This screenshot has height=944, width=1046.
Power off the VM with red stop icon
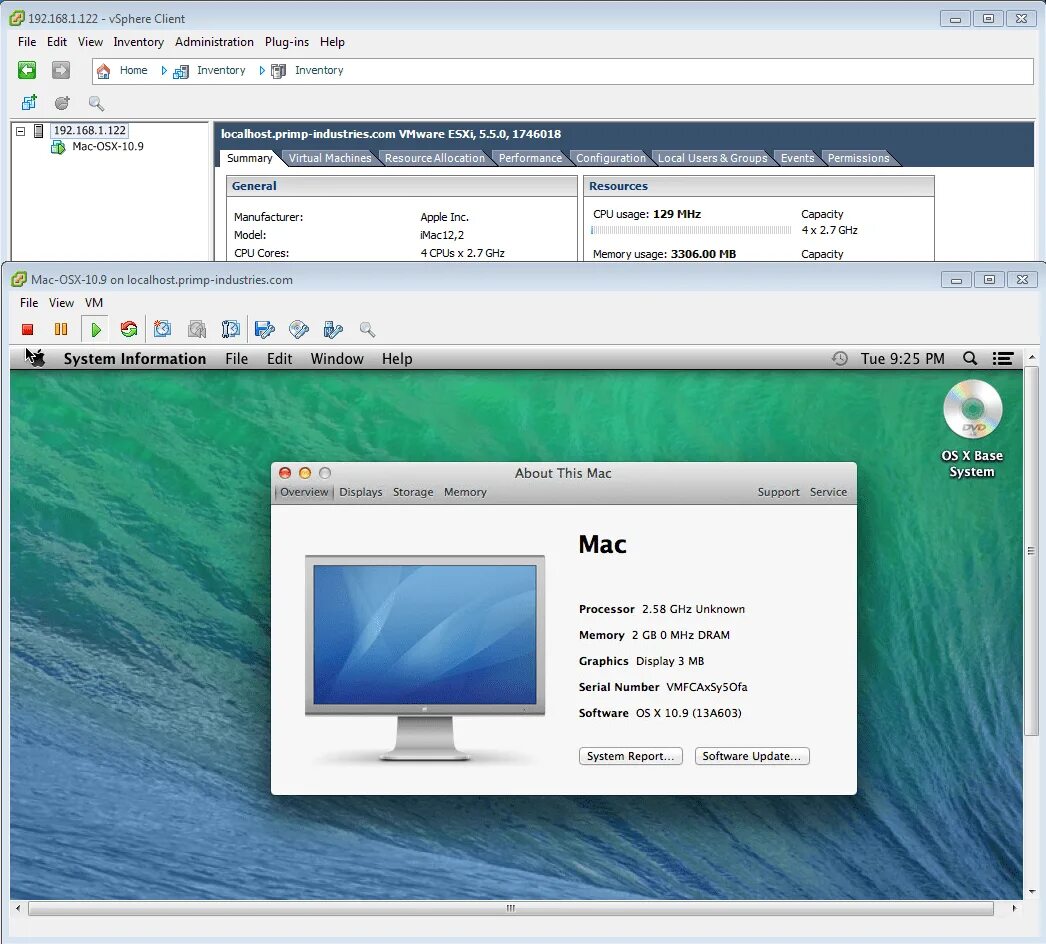click(x=27, y=329)
